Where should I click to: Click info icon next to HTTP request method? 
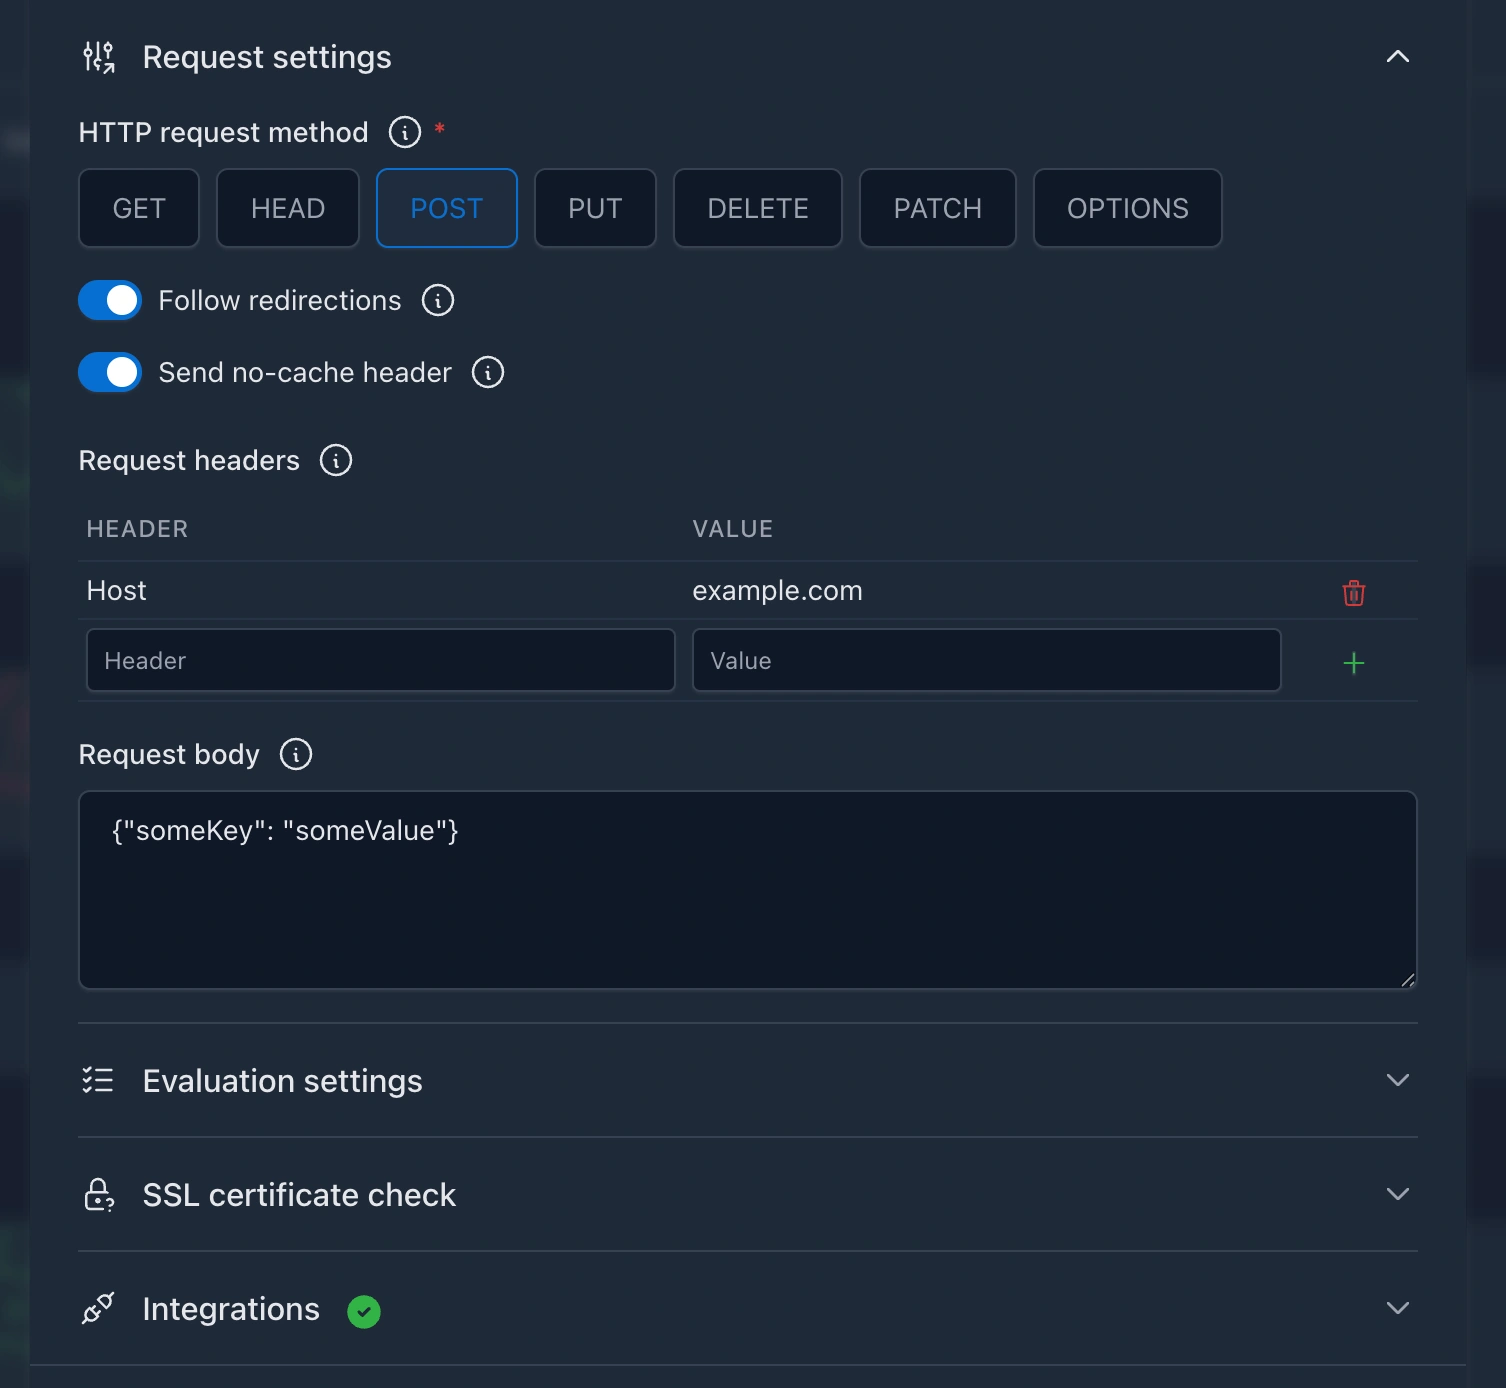point(404,132)
